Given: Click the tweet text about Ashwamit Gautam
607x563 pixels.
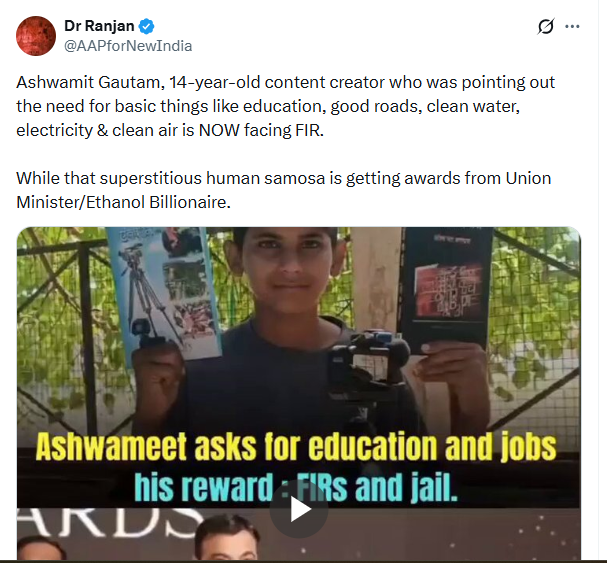Looking at the screenshot, I should click(x=286, y=106).
